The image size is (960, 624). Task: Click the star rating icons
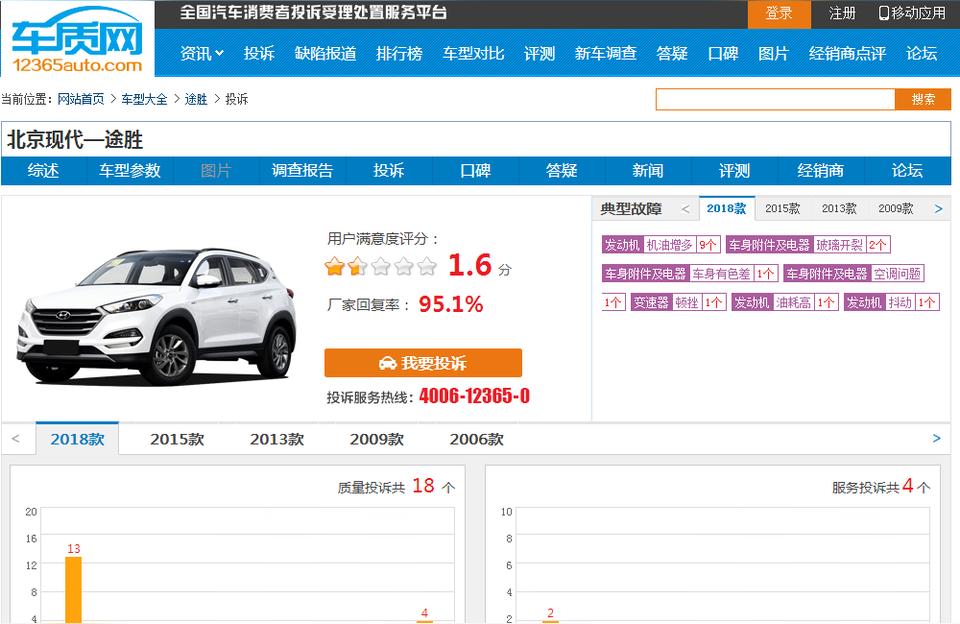click(x=380, y=266)
